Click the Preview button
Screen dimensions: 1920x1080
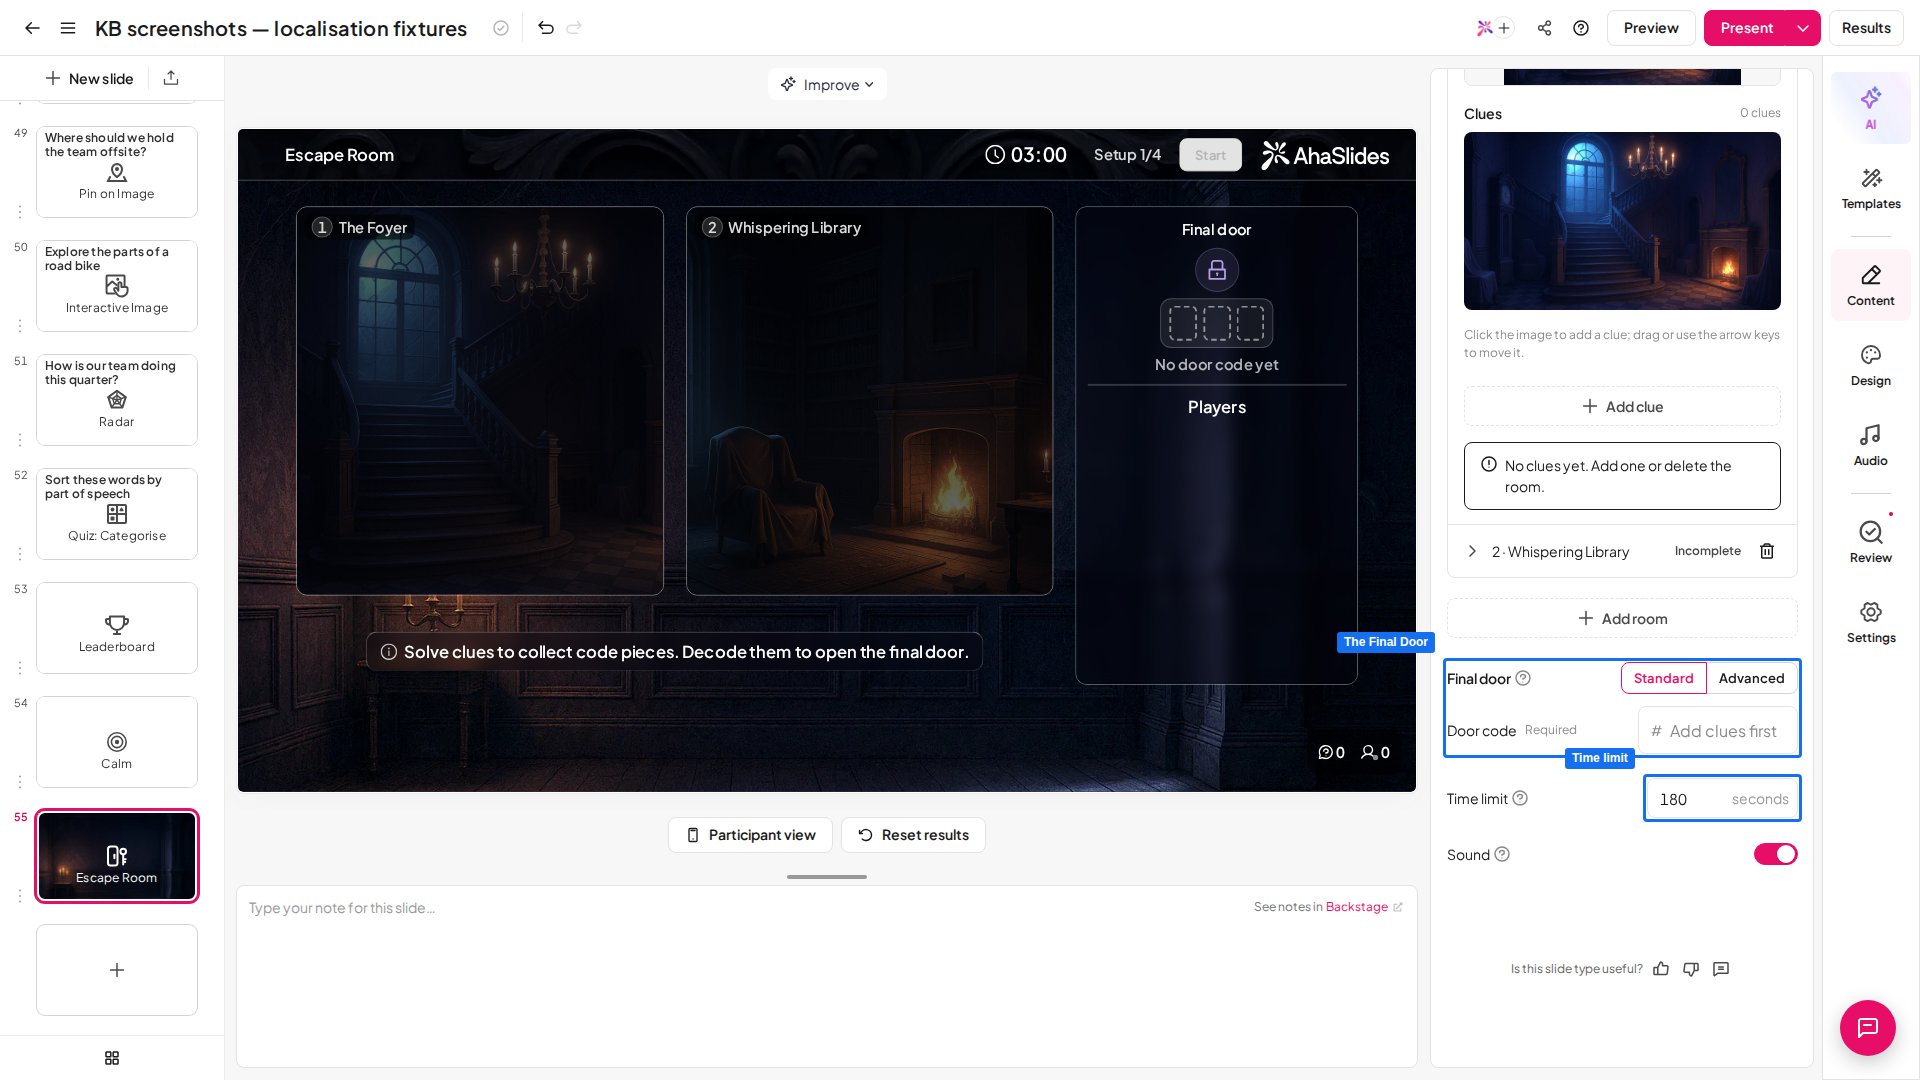tap(1651, 28)
